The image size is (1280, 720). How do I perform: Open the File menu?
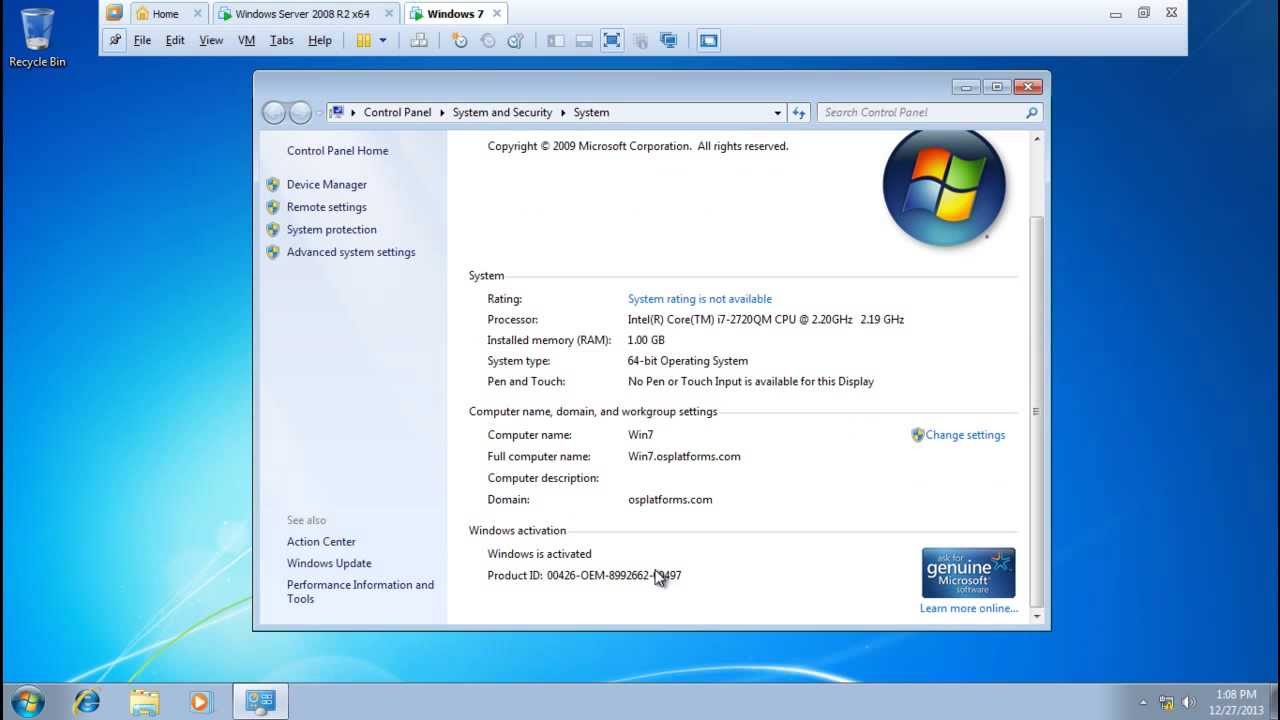(142, 40)
